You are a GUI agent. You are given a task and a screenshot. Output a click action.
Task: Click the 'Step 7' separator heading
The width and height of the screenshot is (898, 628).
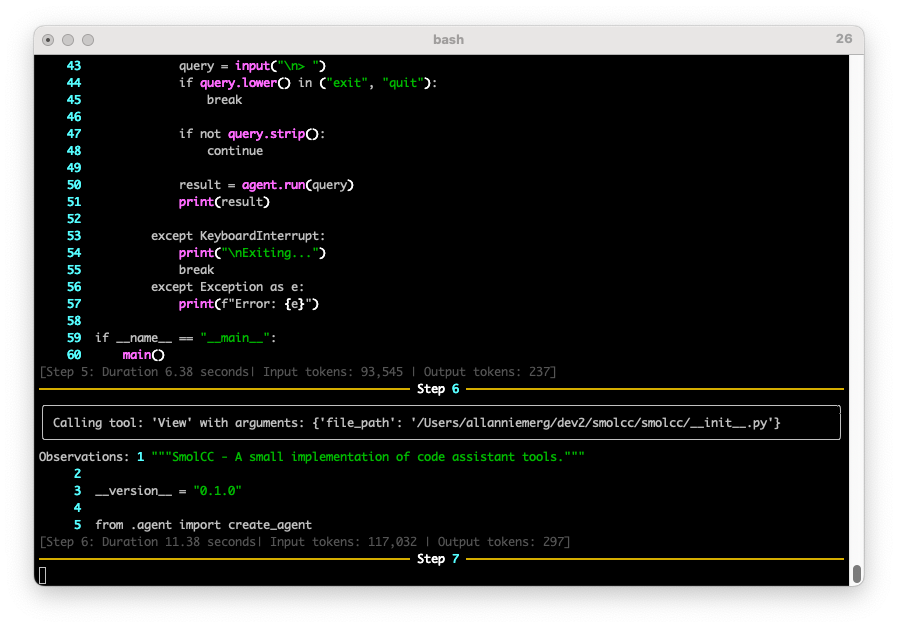tap(438, 559)
